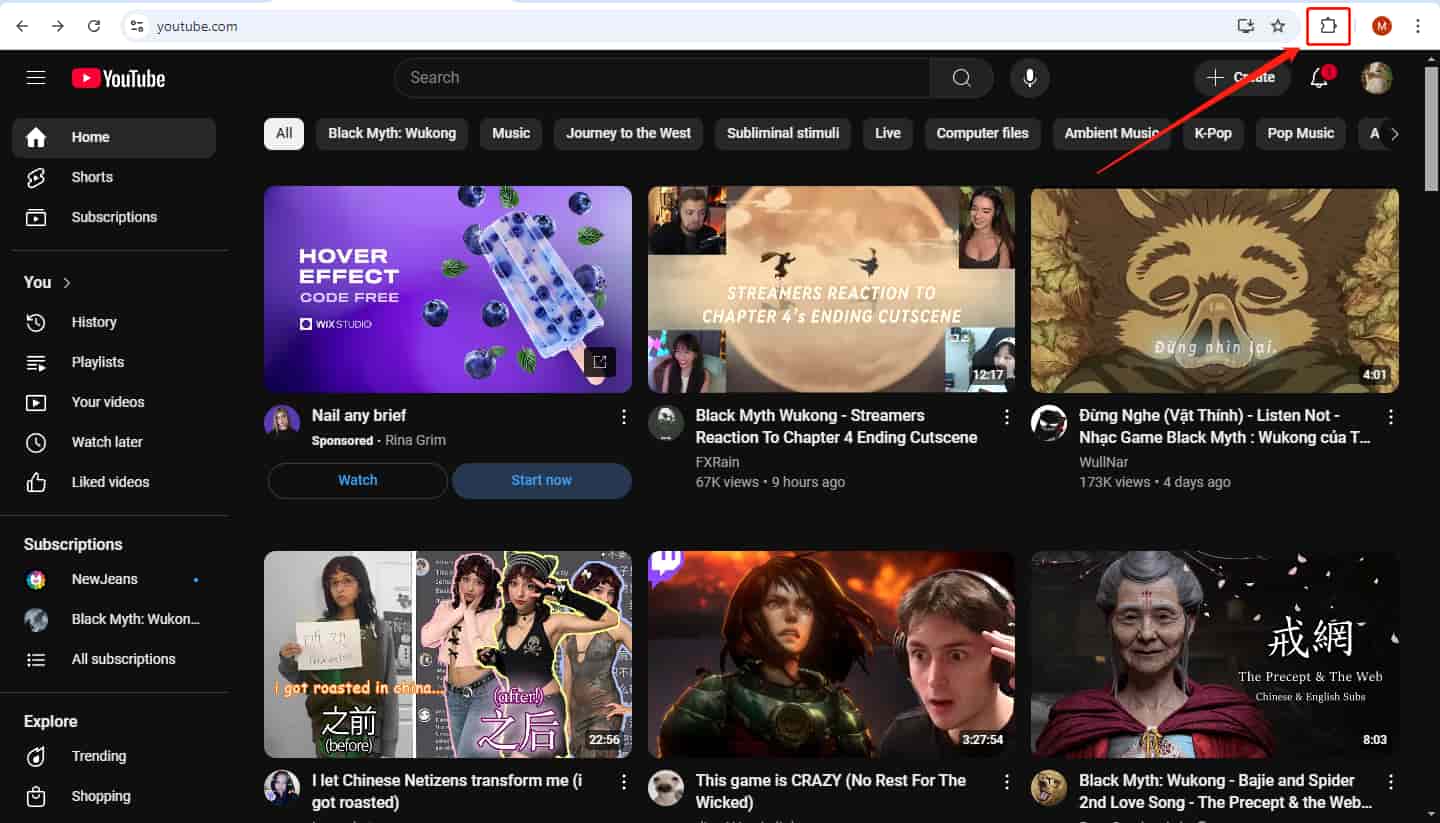Expand the You section chevron
The width and height of the screenshot is (1440, 823).
tap(67, 283)
